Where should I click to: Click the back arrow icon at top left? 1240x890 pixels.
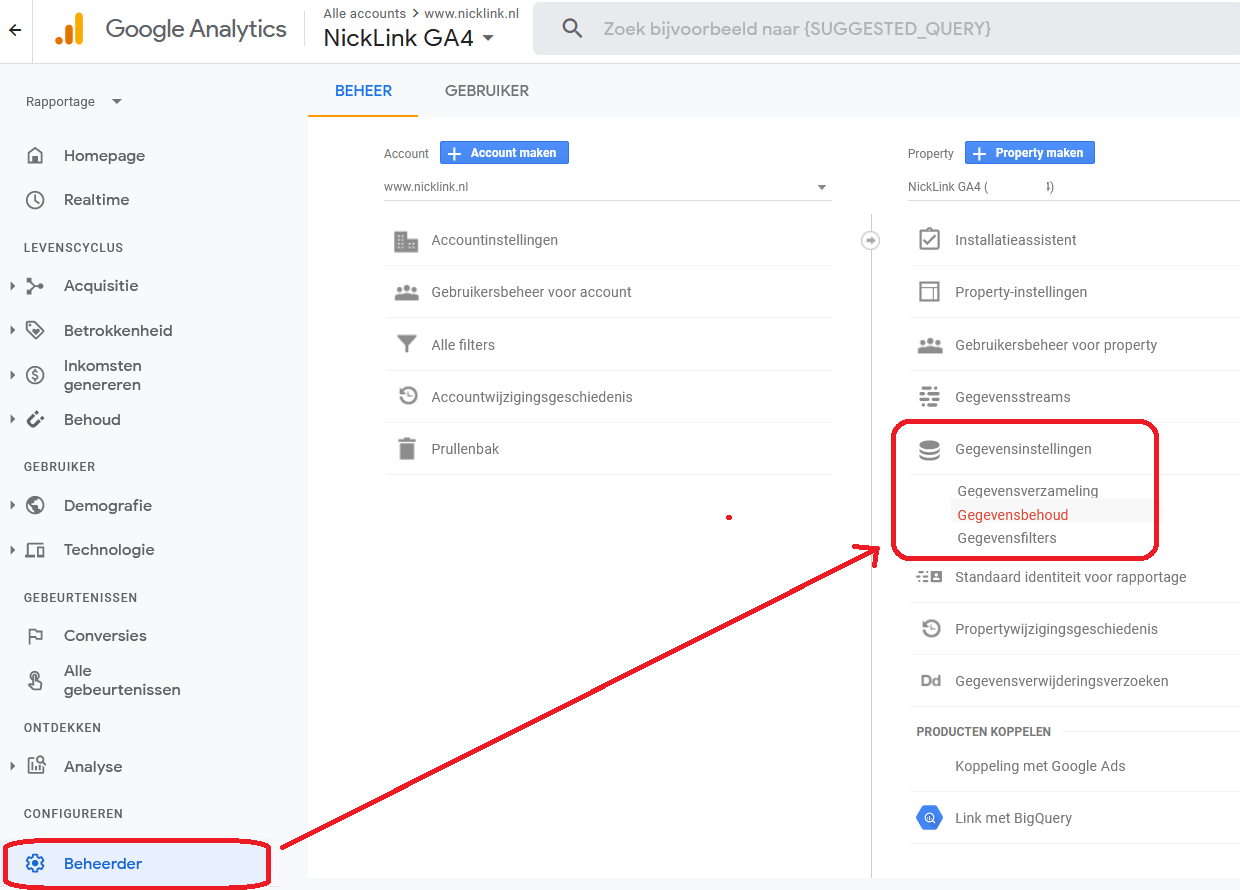pos(14,30)
